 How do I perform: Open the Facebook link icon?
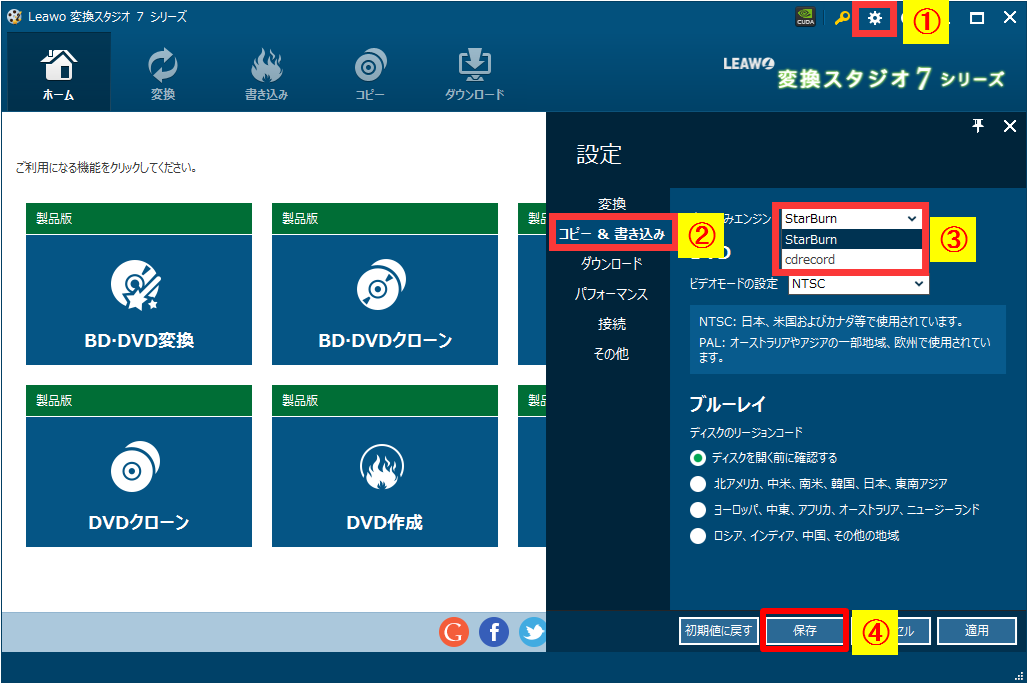(494, 631)
